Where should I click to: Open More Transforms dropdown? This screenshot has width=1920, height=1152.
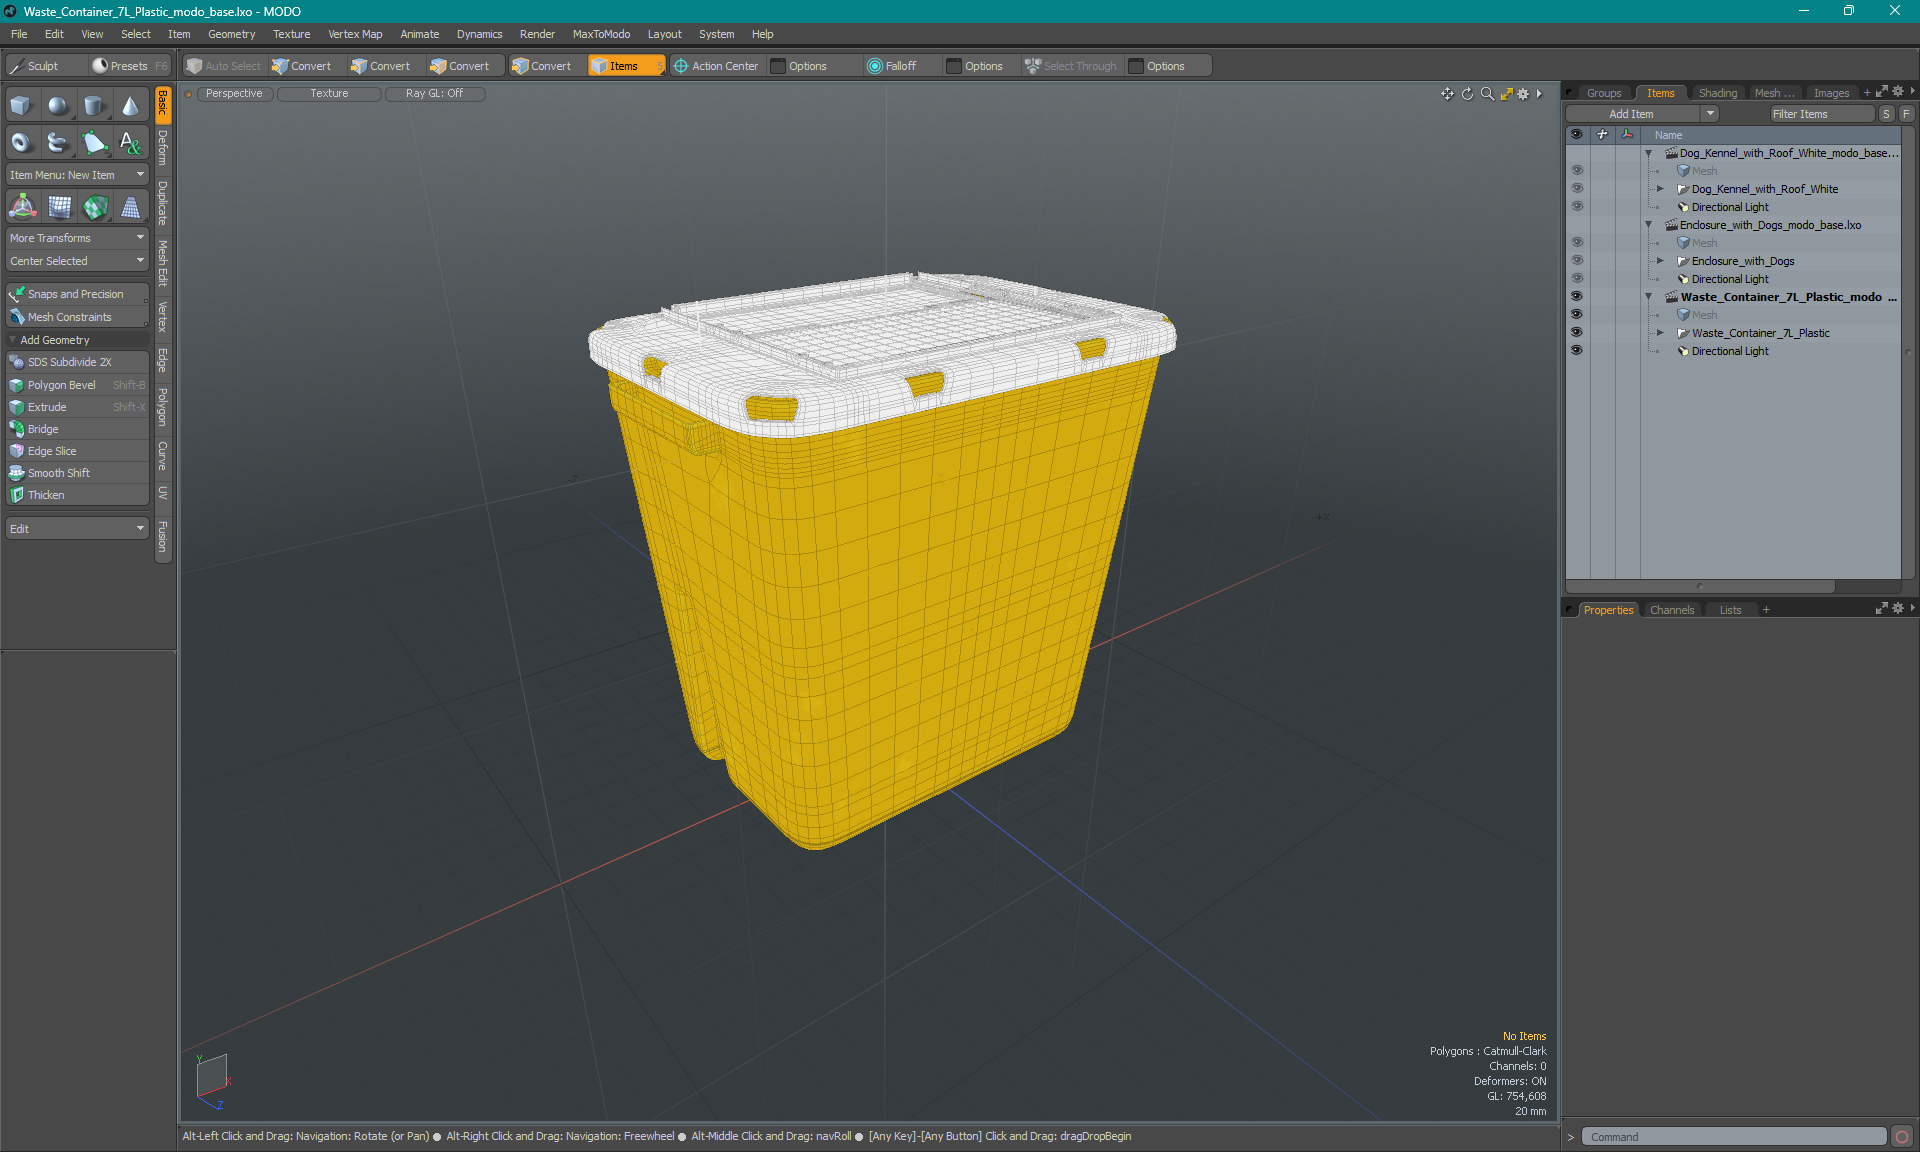pos(77,238)
